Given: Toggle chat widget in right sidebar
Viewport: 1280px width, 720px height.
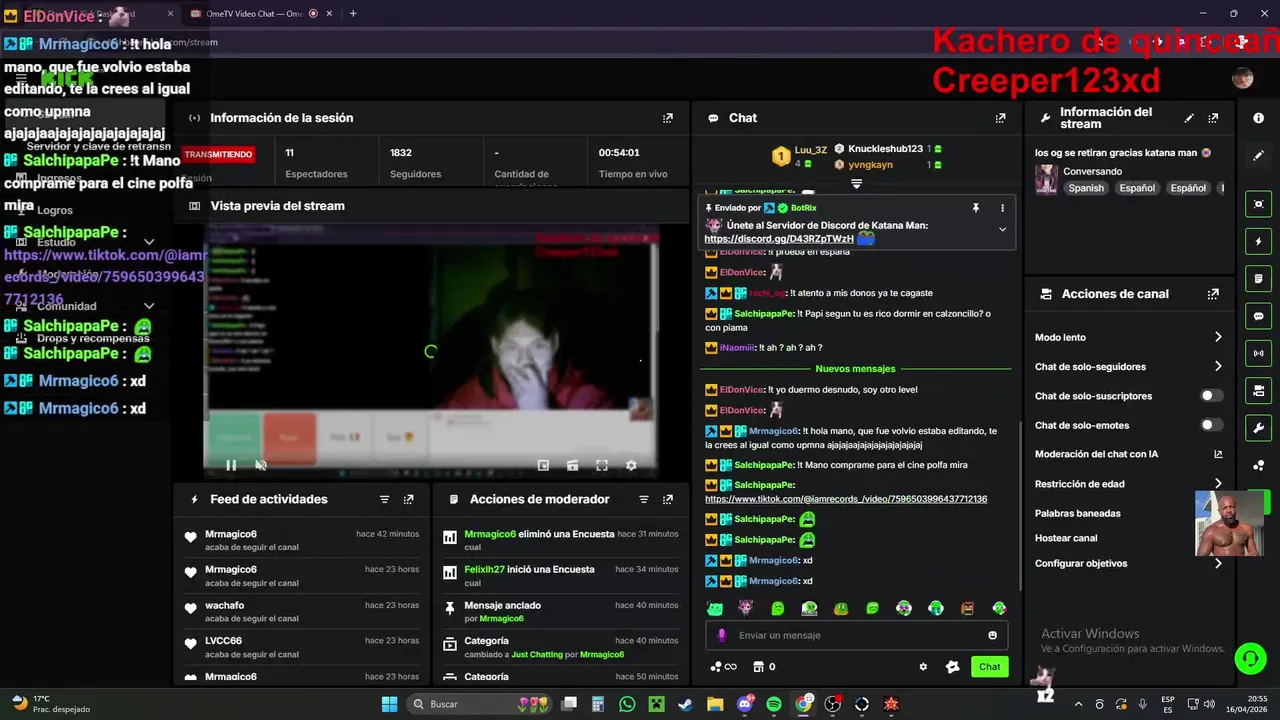Looking at the screenshot, I should coord(1258,315).
